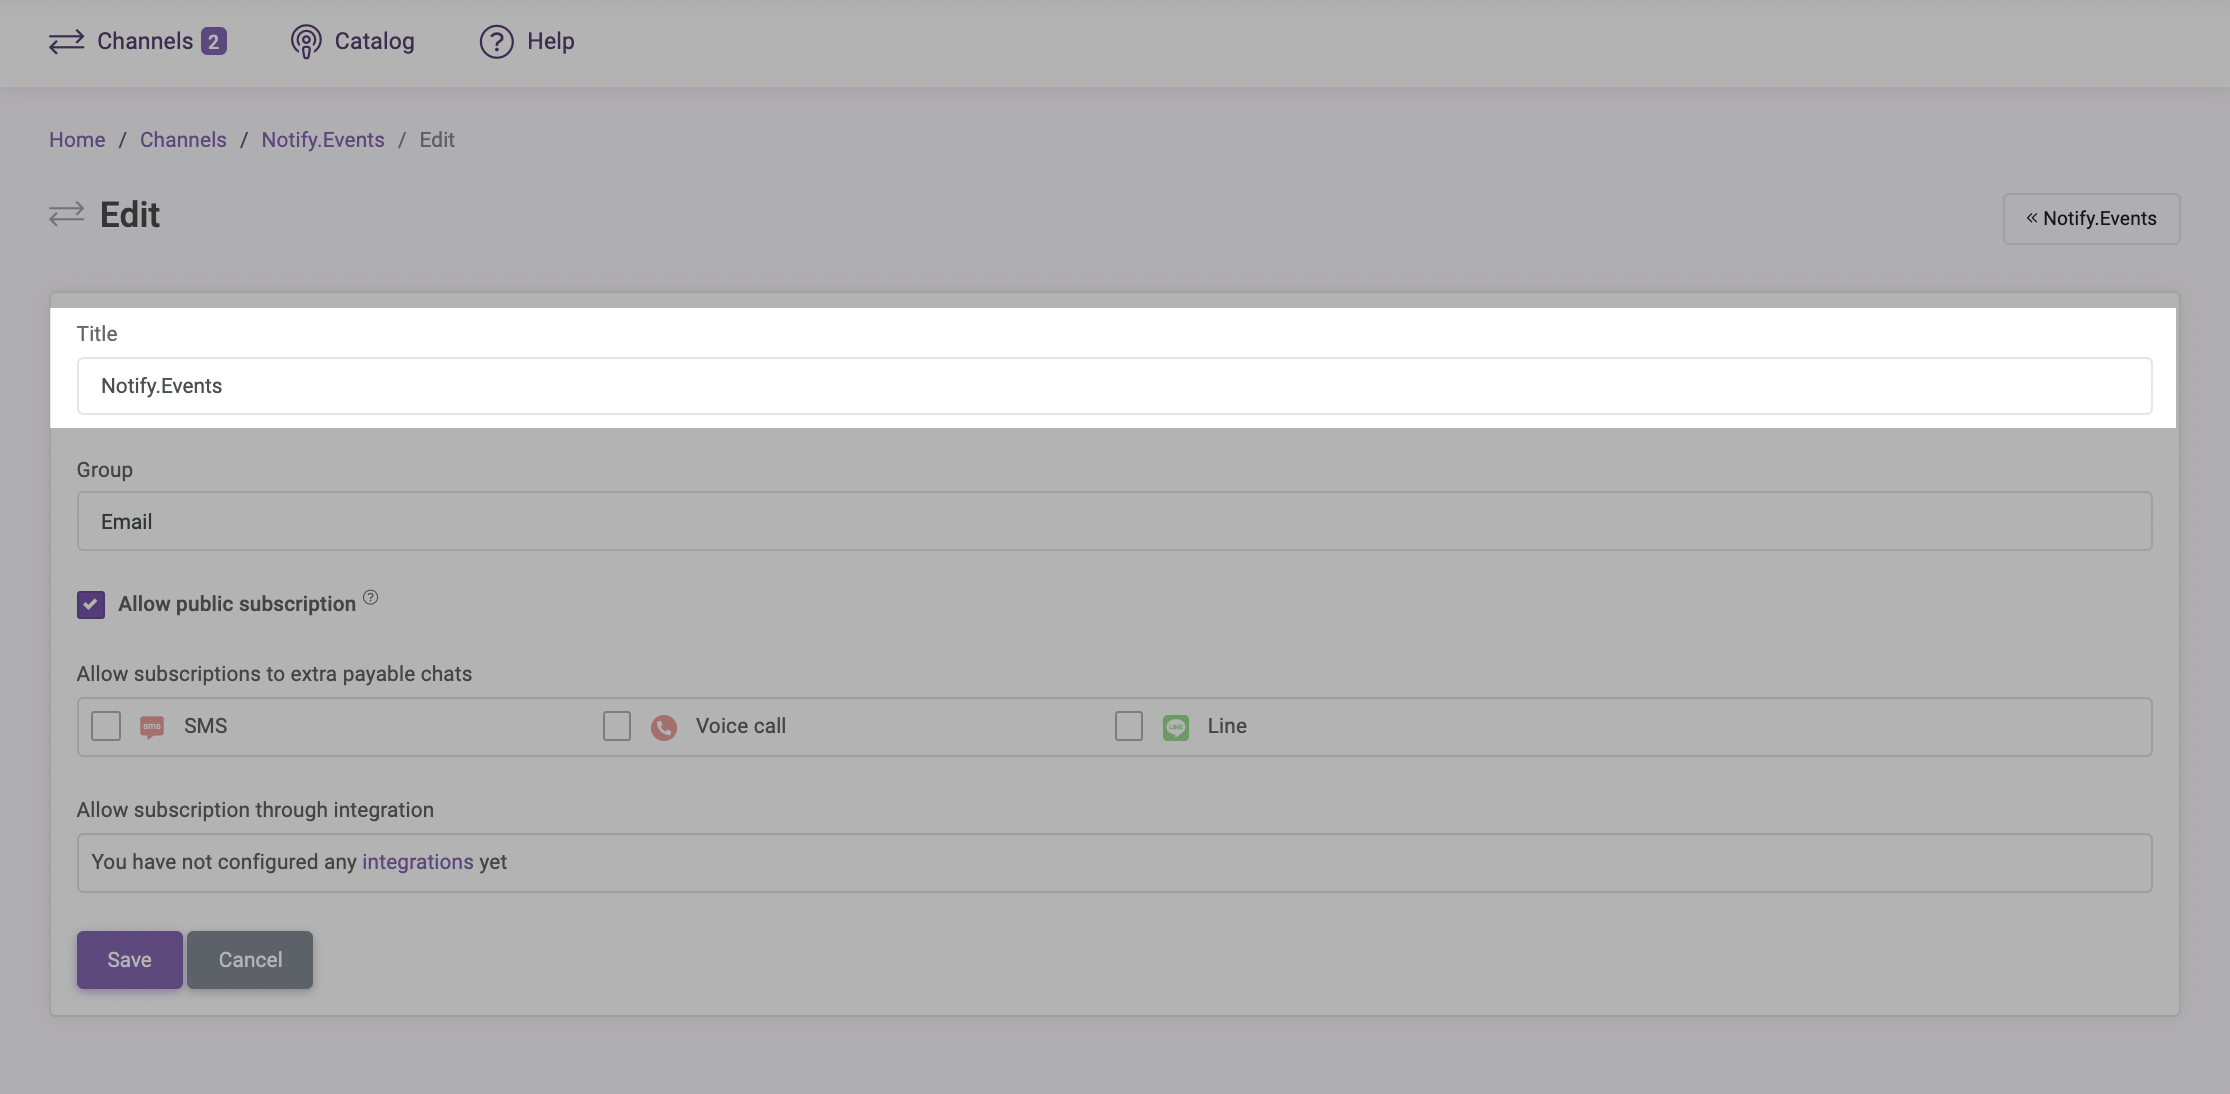Go to Home breadcrumb link
The height and width of the screenshot is (1094, 2230).
point(77,140)
